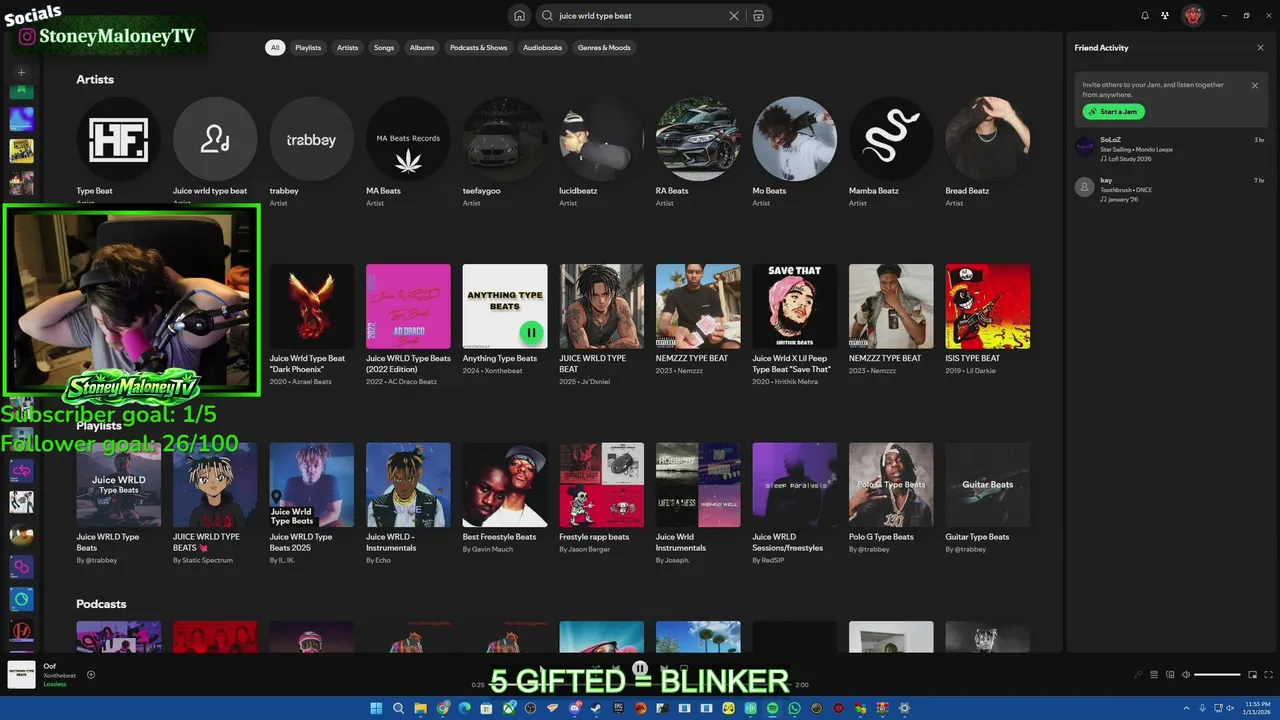This screenshot has height=720, width=1280.
Task: Show hidden system tray icons chevron
Action: [1185, 708]
